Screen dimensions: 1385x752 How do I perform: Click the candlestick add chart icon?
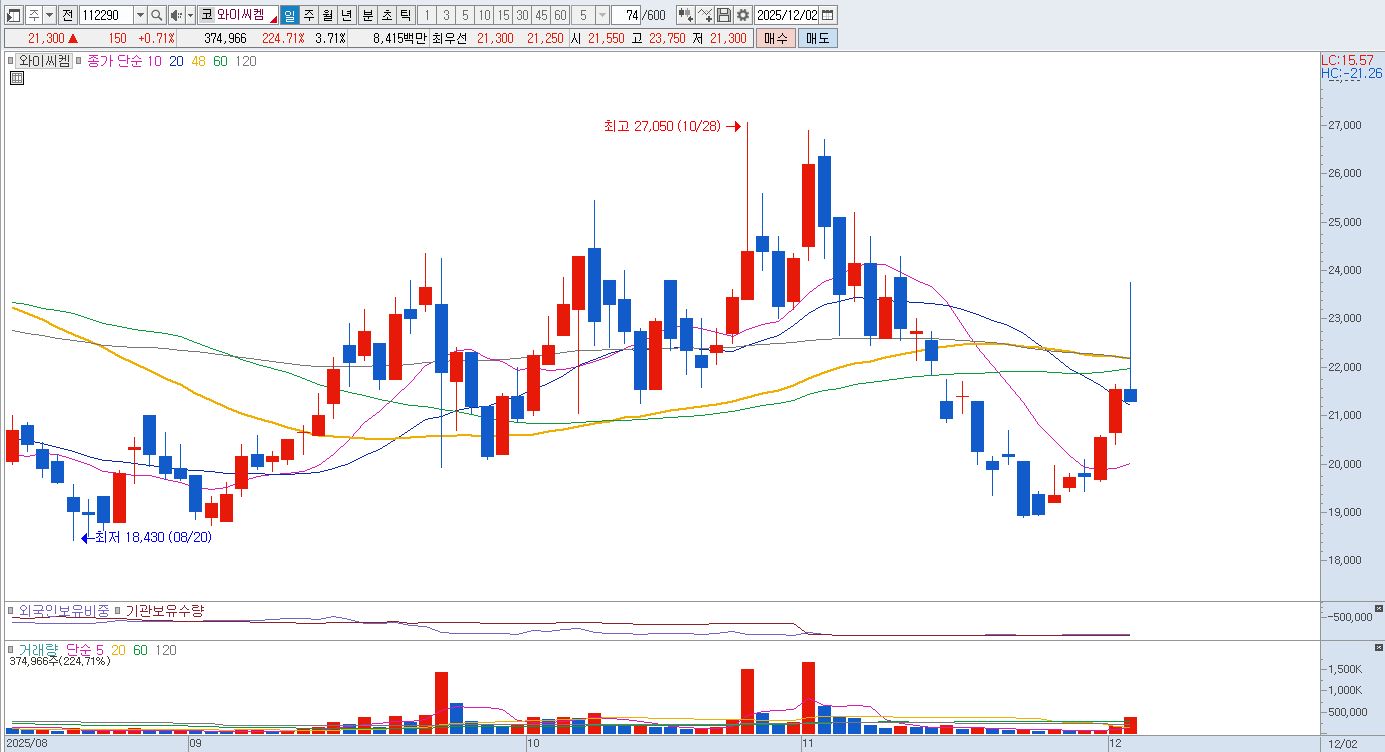pyautogui.click(x=685, y=15)
